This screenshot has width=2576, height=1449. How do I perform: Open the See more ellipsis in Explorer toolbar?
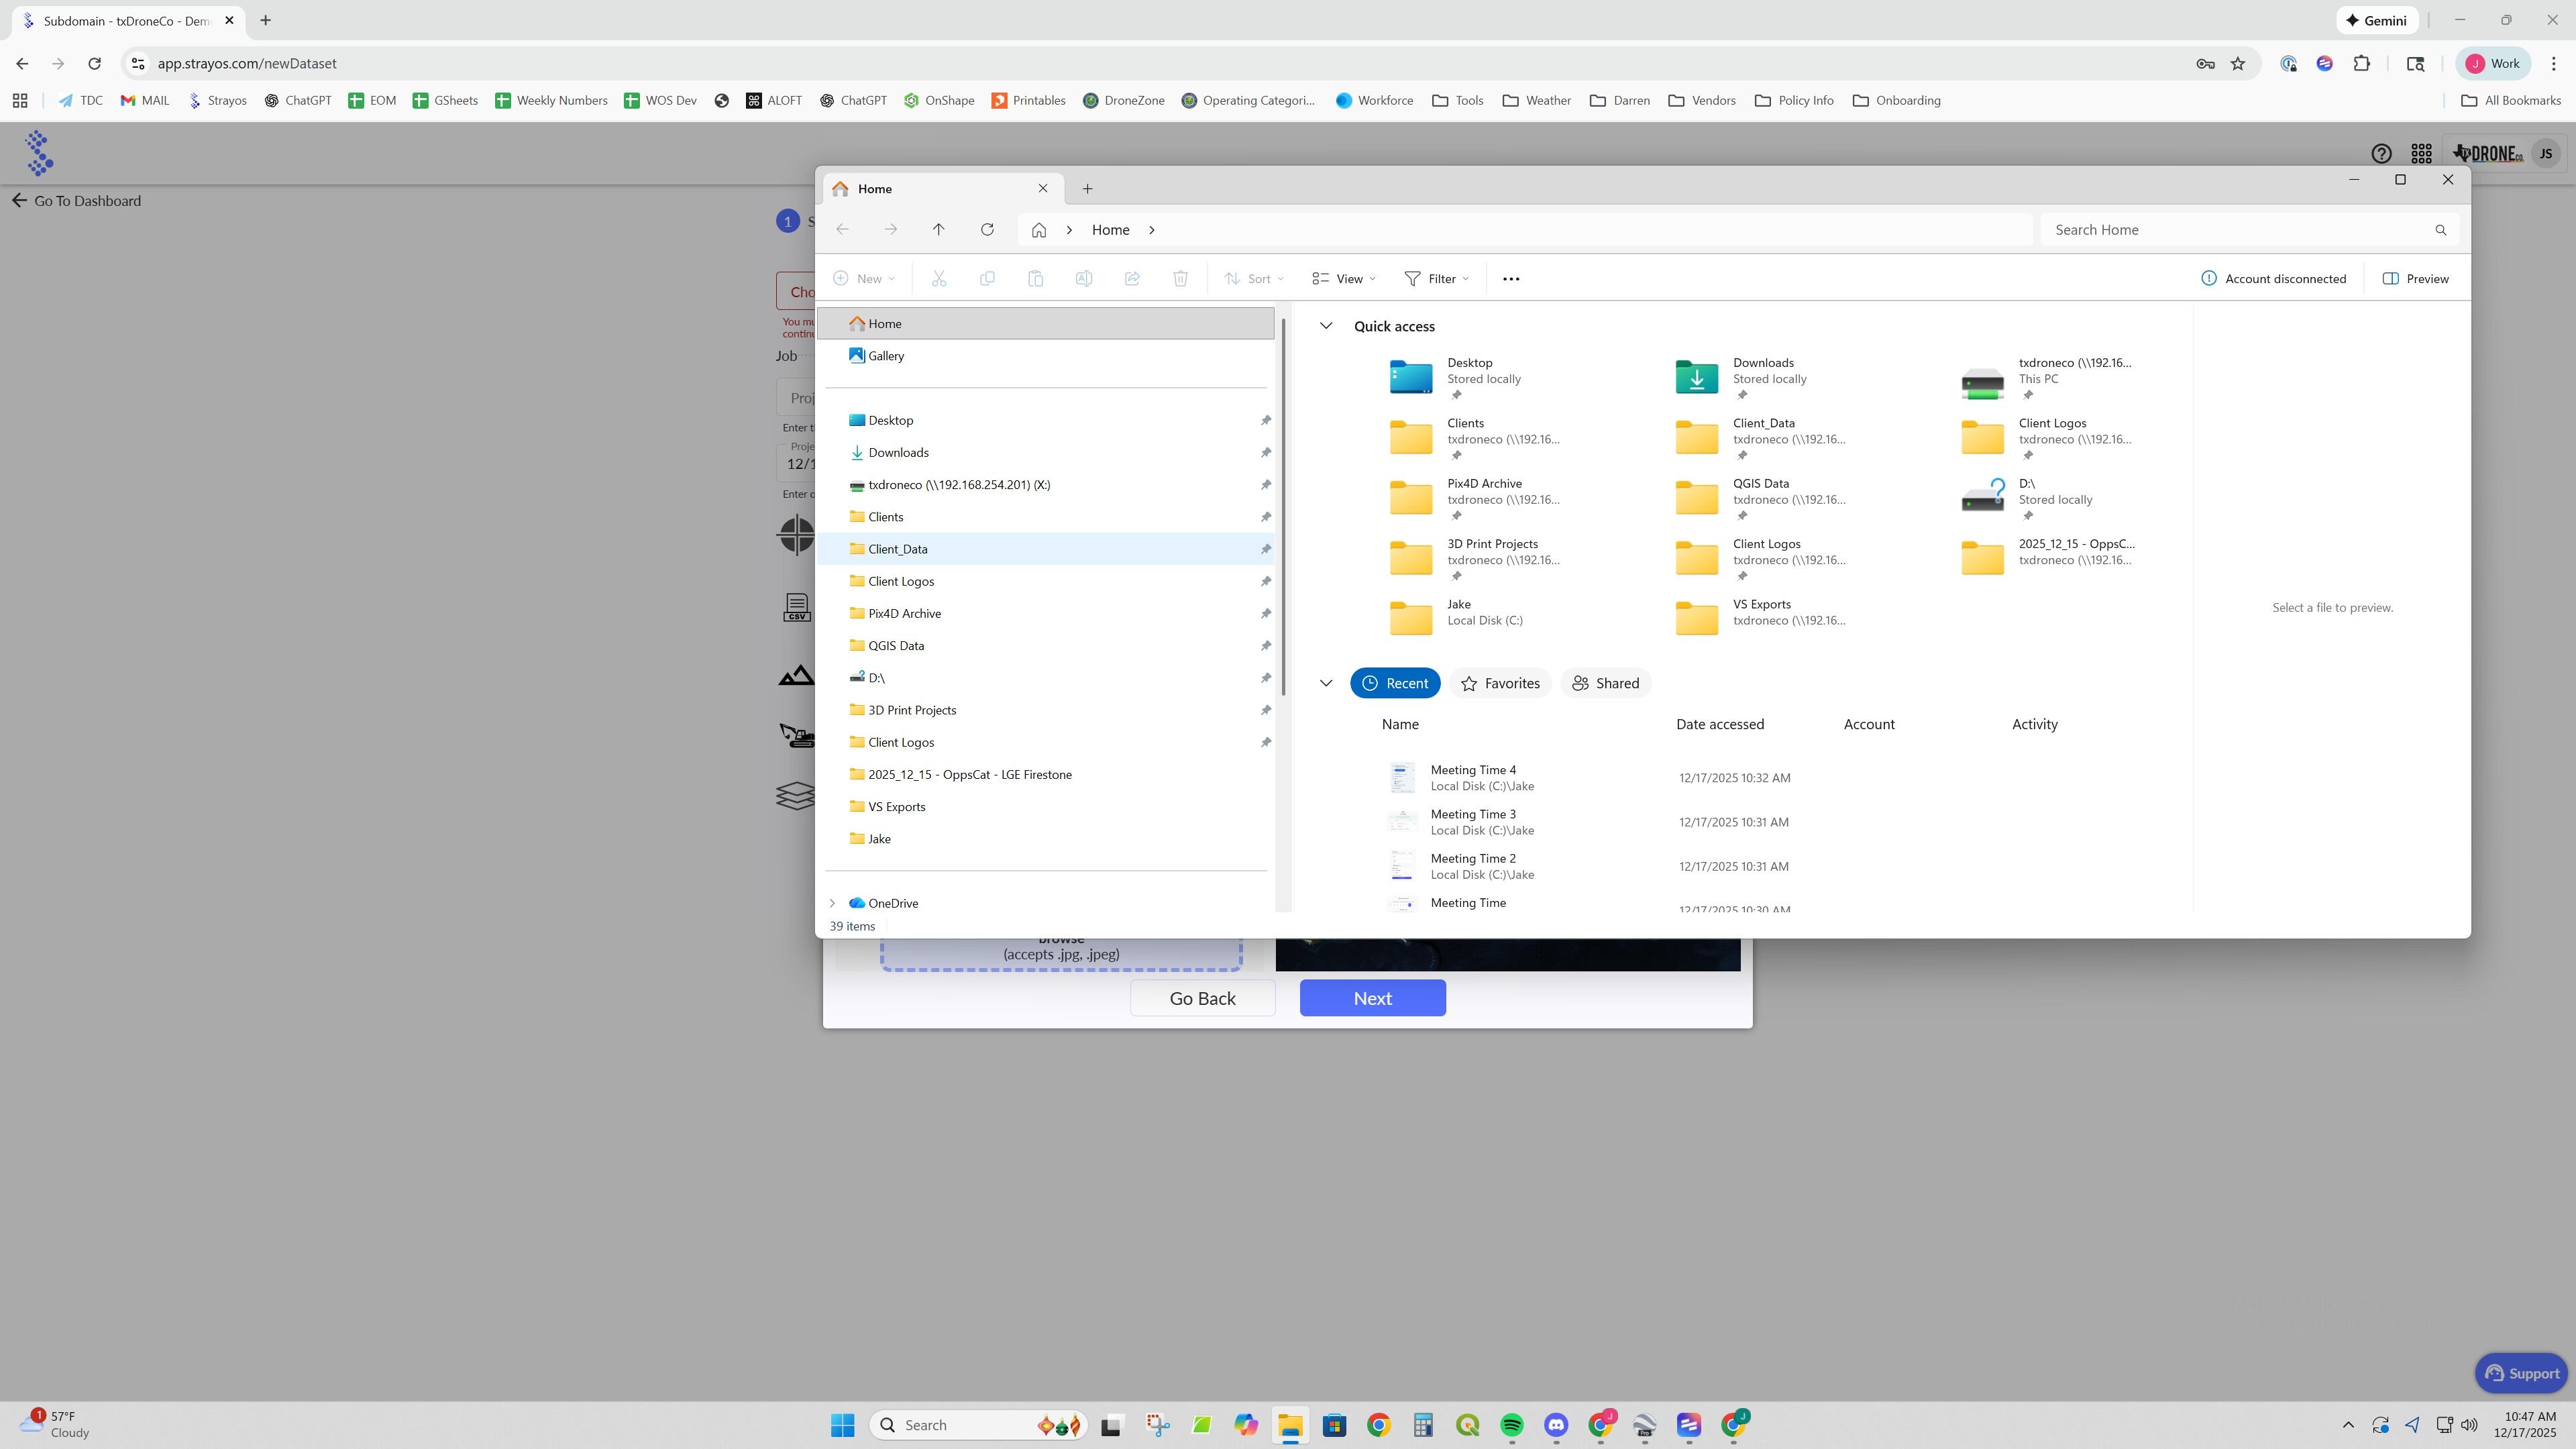pos(1511,279)
